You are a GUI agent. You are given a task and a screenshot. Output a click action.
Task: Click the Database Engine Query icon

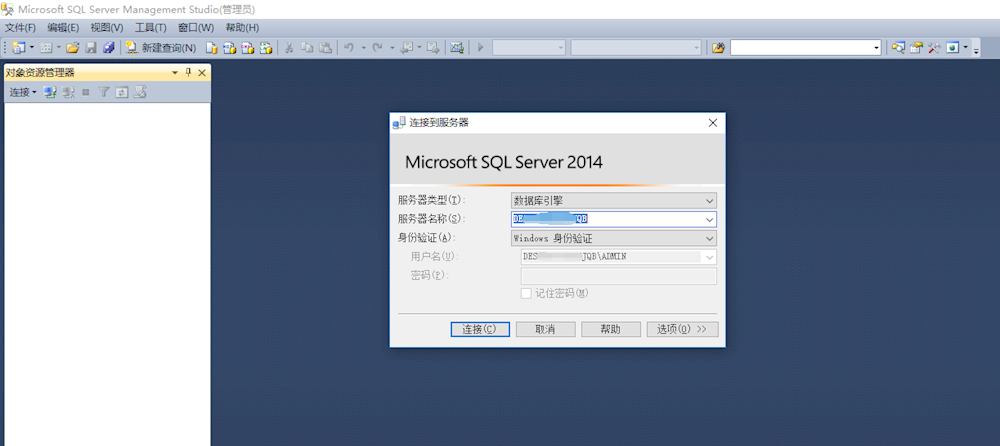211,47
